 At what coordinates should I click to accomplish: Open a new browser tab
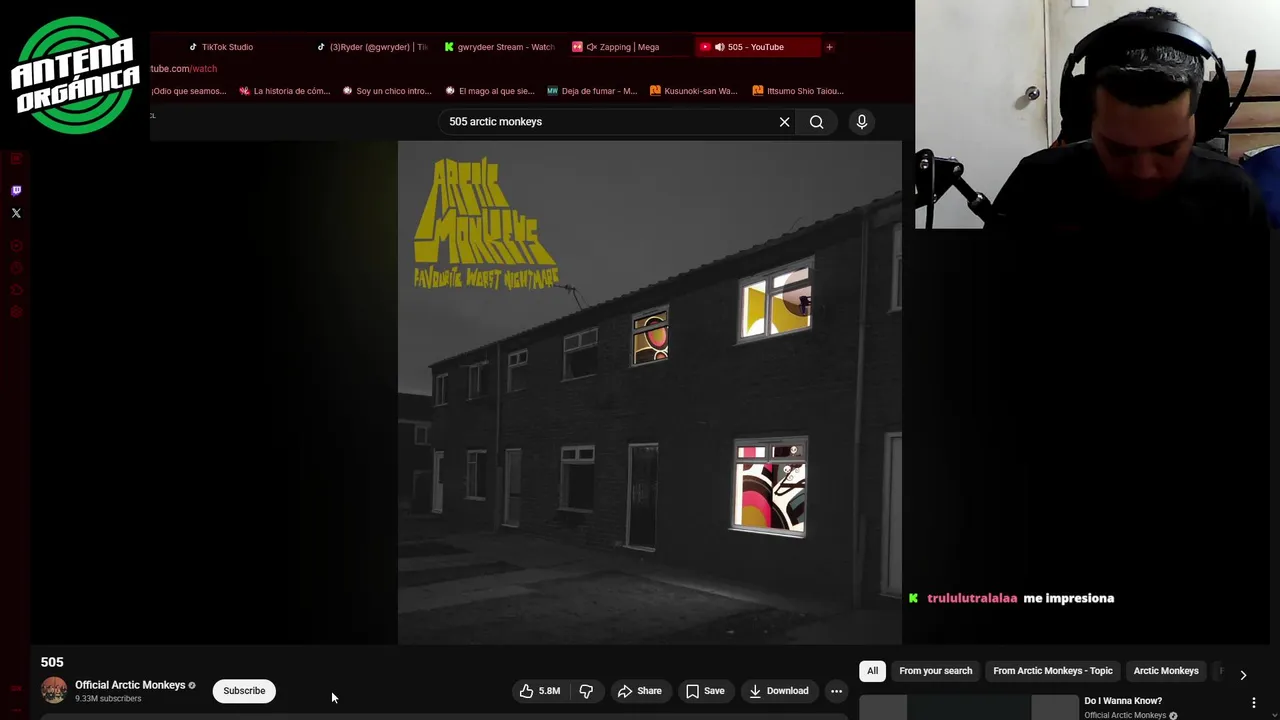point(829,47)
